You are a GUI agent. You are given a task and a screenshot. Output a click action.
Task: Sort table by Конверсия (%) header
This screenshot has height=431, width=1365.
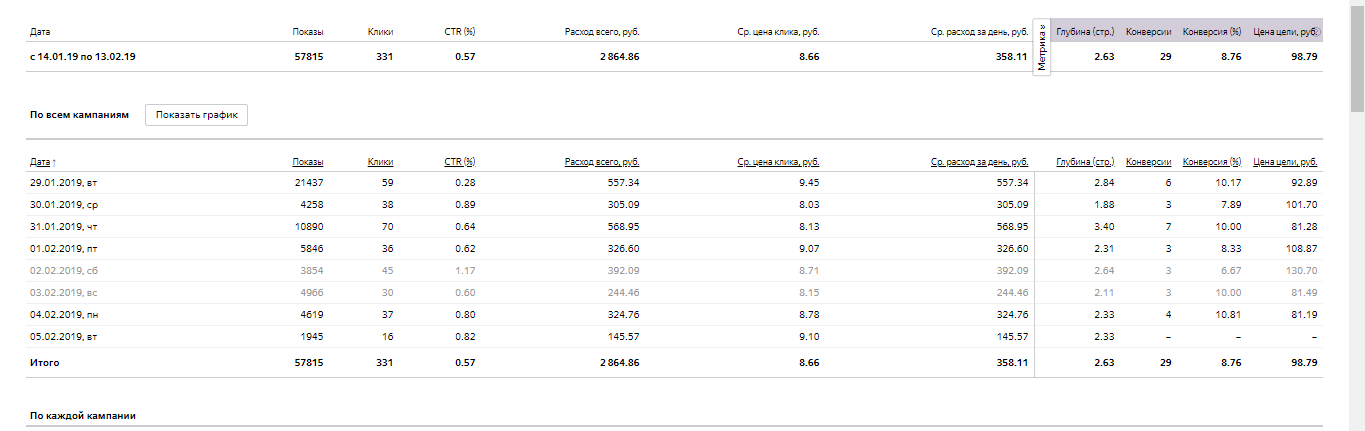tap(1212, 162)
